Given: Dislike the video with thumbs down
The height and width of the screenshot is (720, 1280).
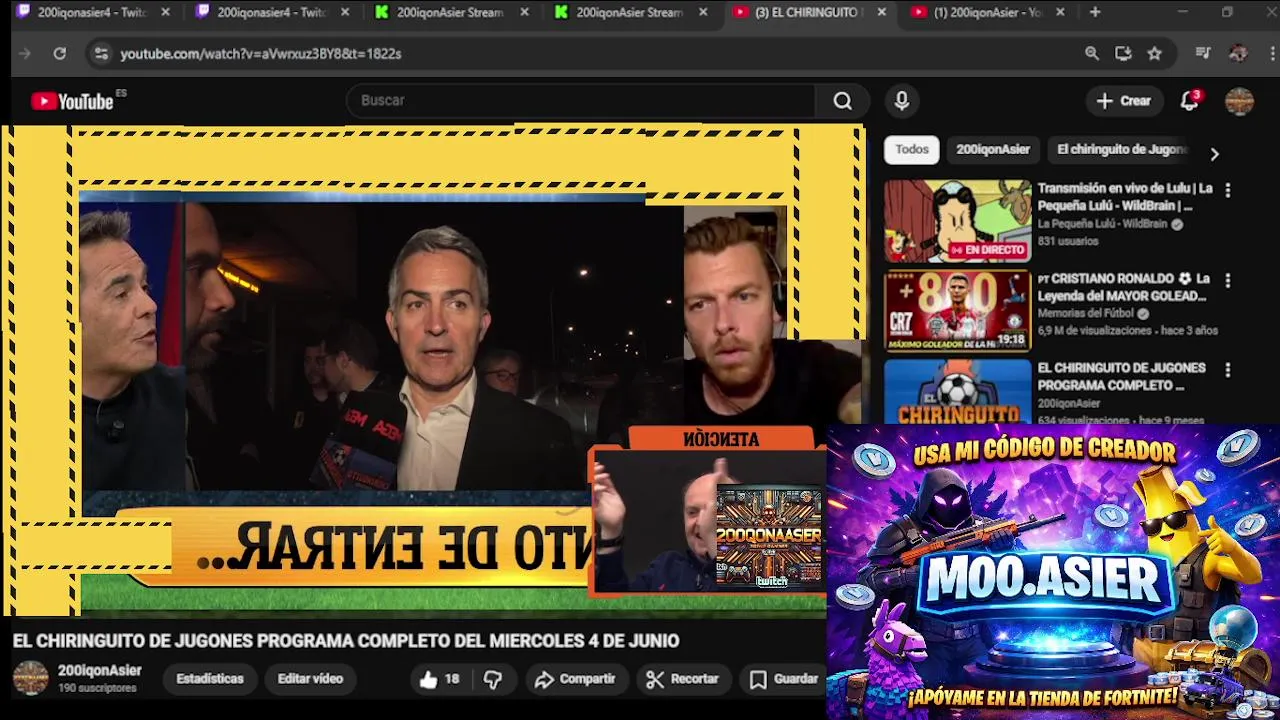Looking at the screenshot, I should [493, 679].
